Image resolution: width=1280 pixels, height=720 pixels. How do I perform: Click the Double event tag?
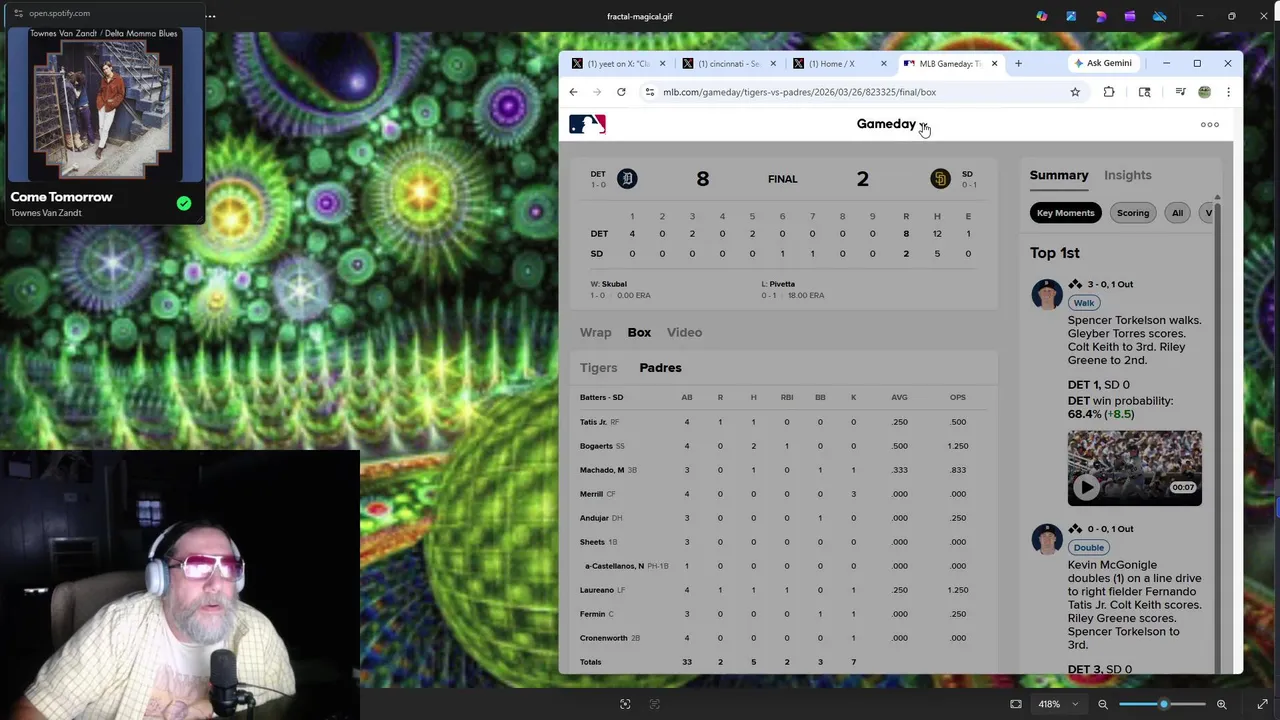[1089, 547]
